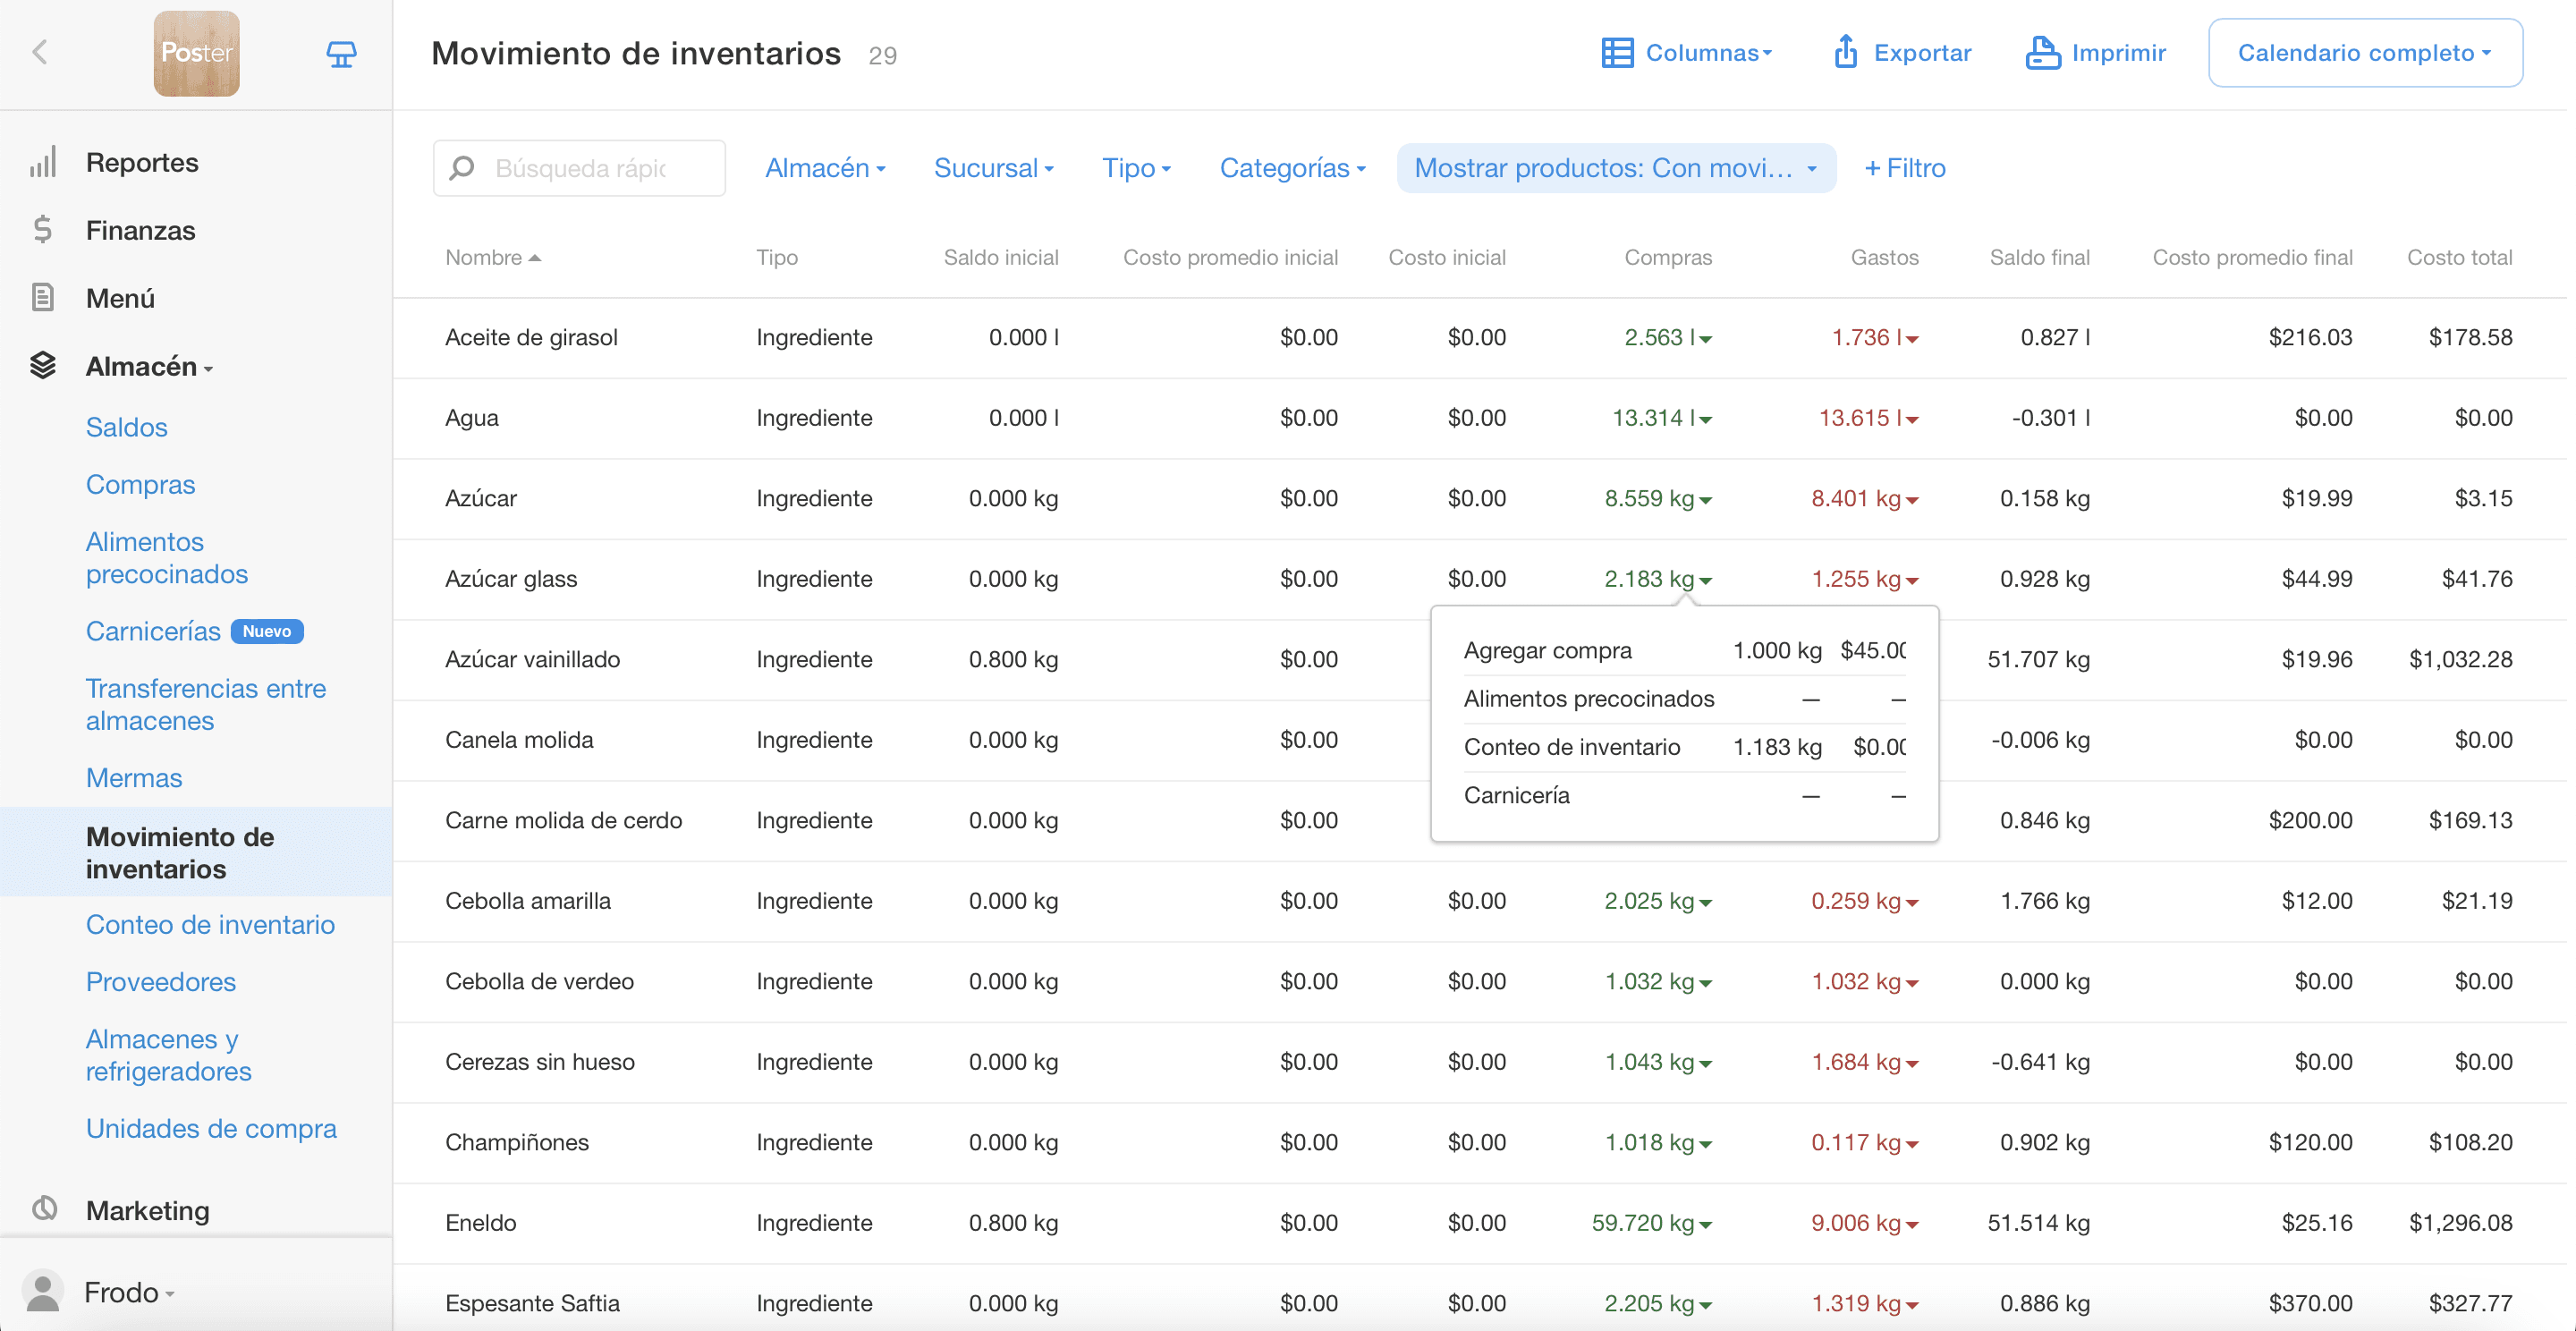The width and height of the screenshot is (2576, 1331).
Task: Expand Agua gastos 13.615 l
Action: 1868,418
